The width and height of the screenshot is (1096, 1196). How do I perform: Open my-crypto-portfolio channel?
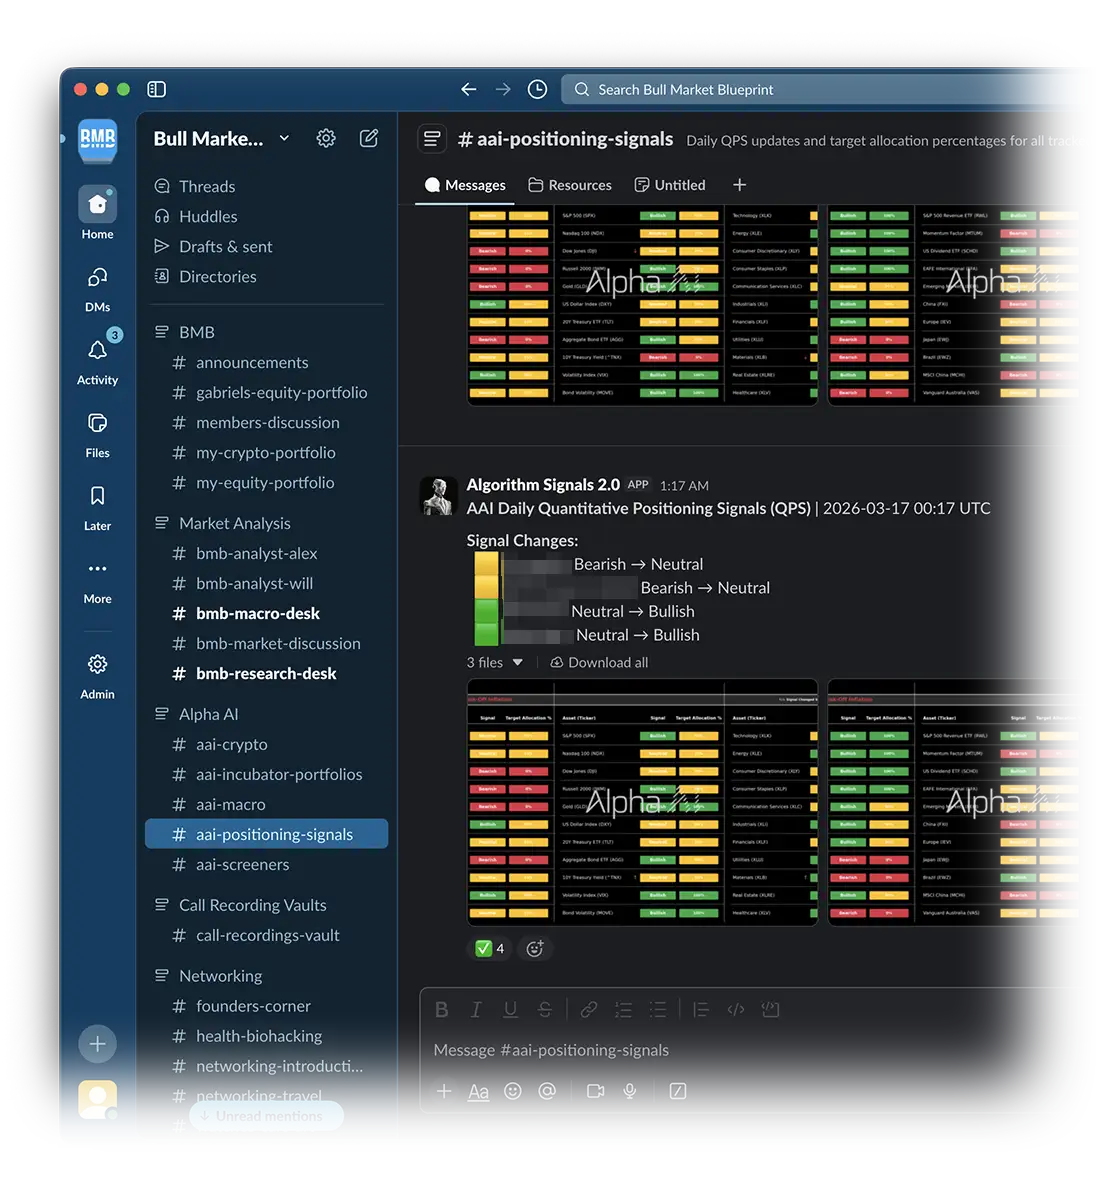265,453
